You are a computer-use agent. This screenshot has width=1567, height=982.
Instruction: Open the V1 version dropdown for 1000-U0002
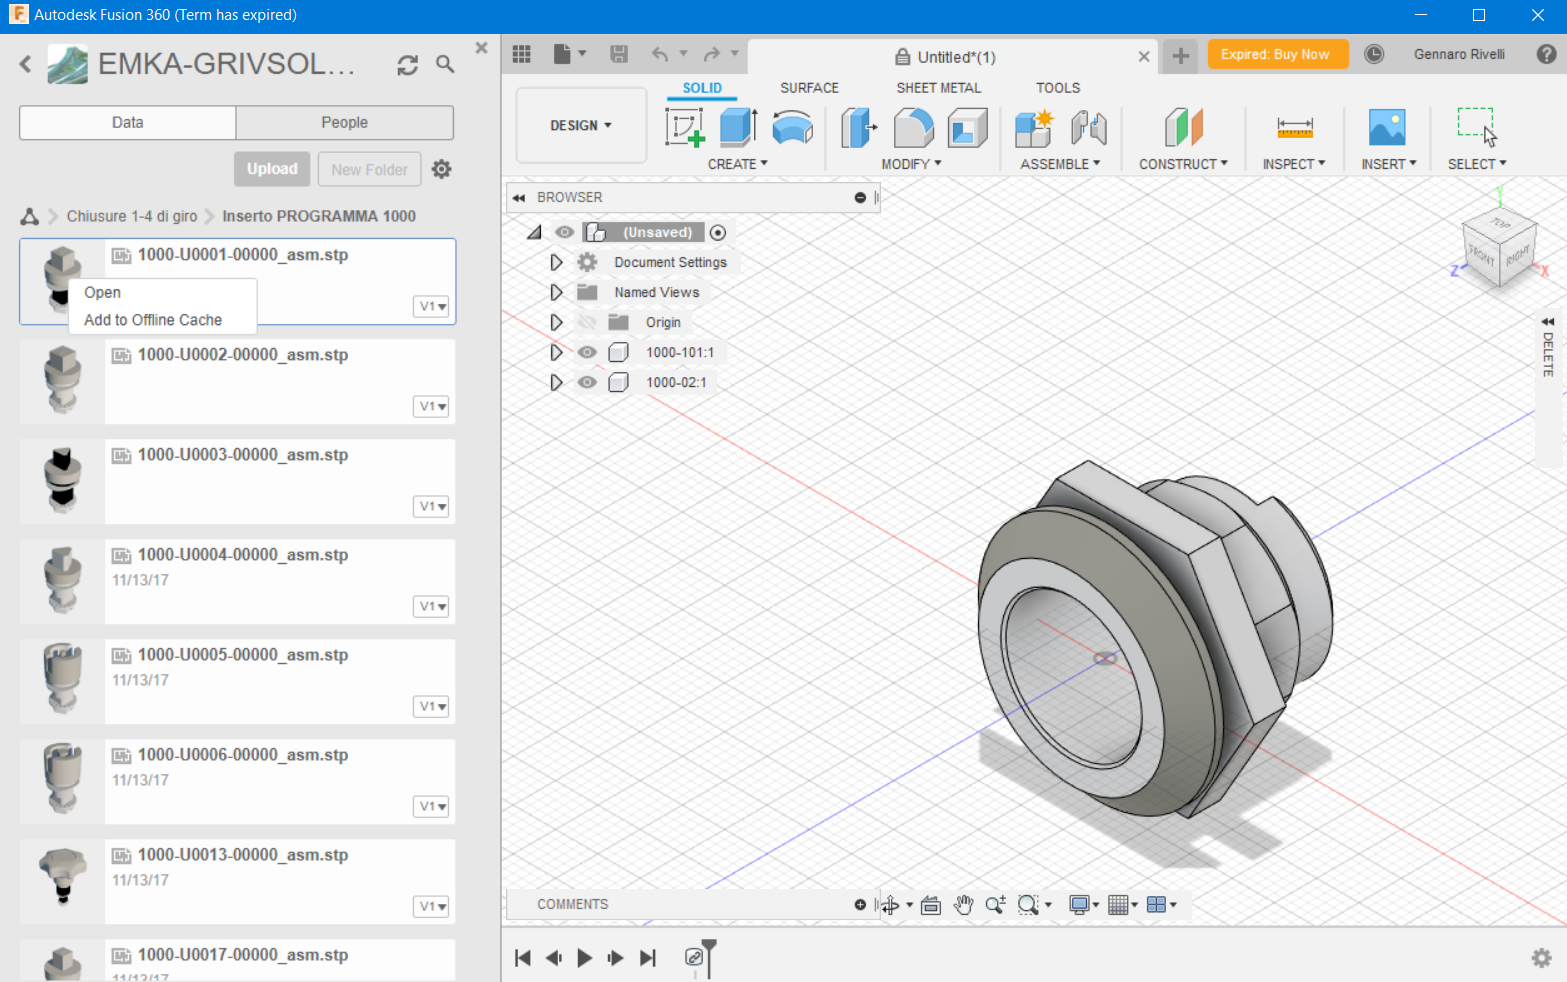[x=431, y=406]
